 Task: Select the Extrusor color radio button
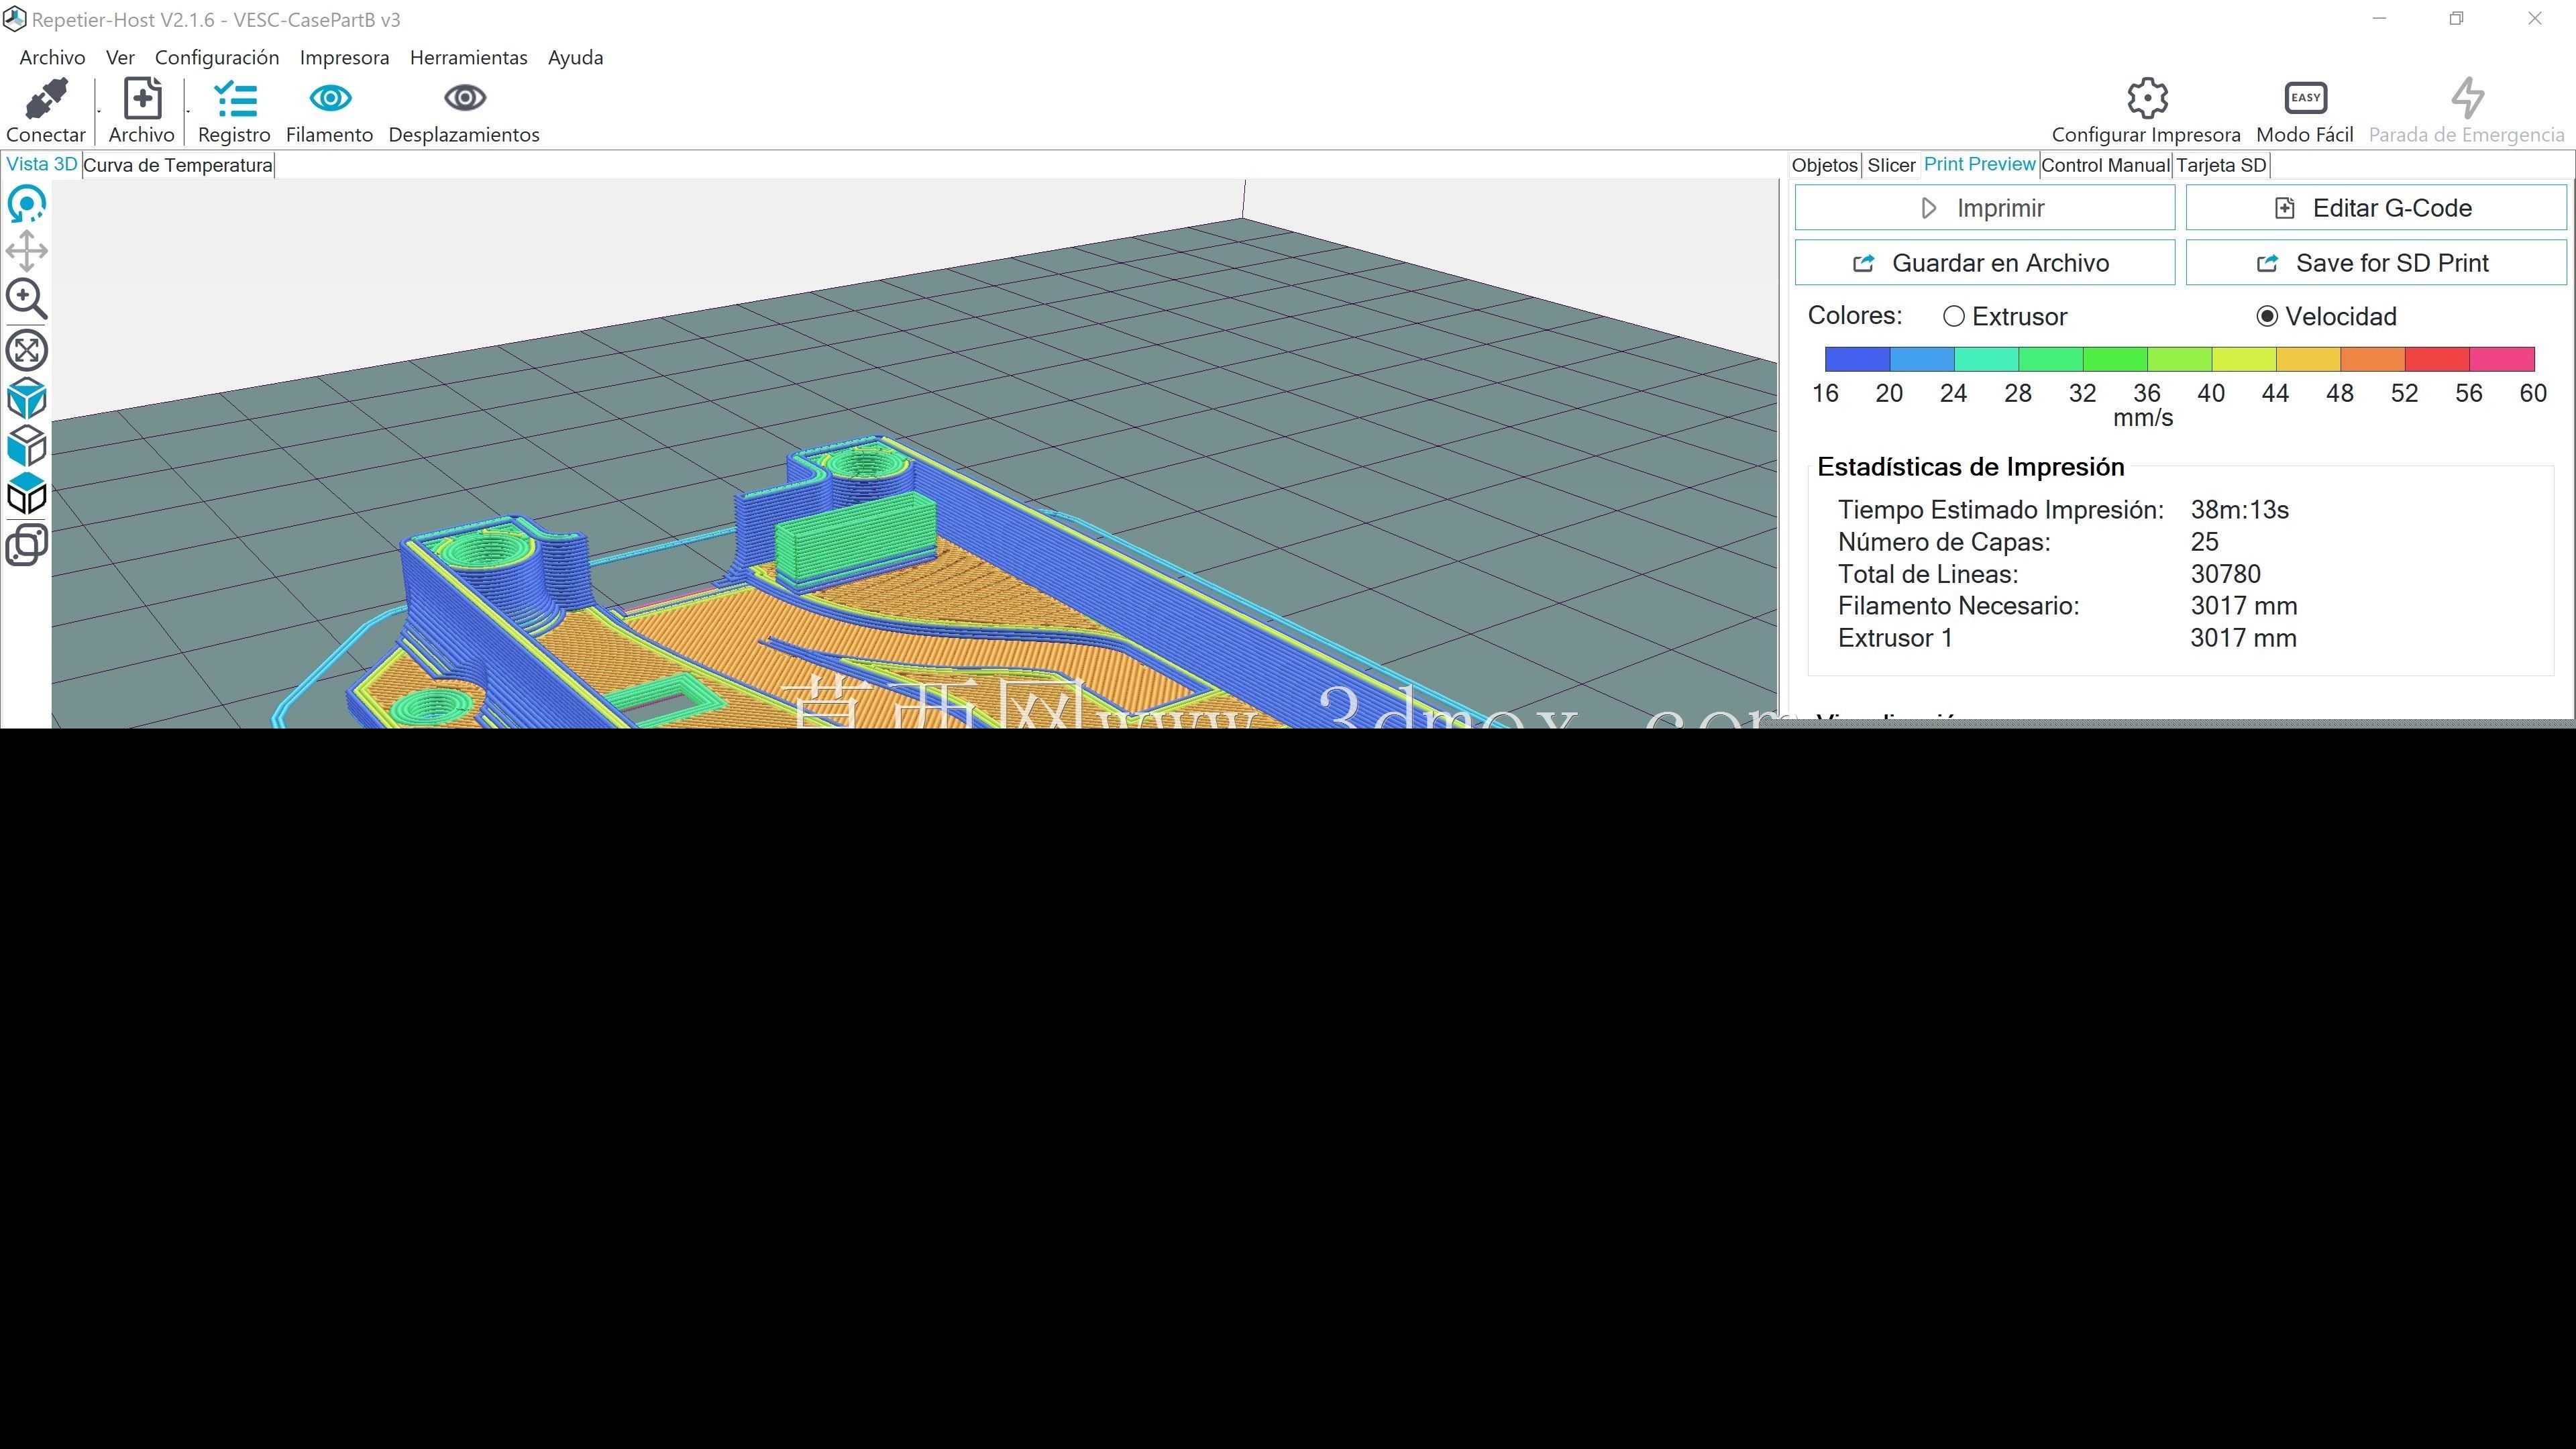click(1953, 316)
